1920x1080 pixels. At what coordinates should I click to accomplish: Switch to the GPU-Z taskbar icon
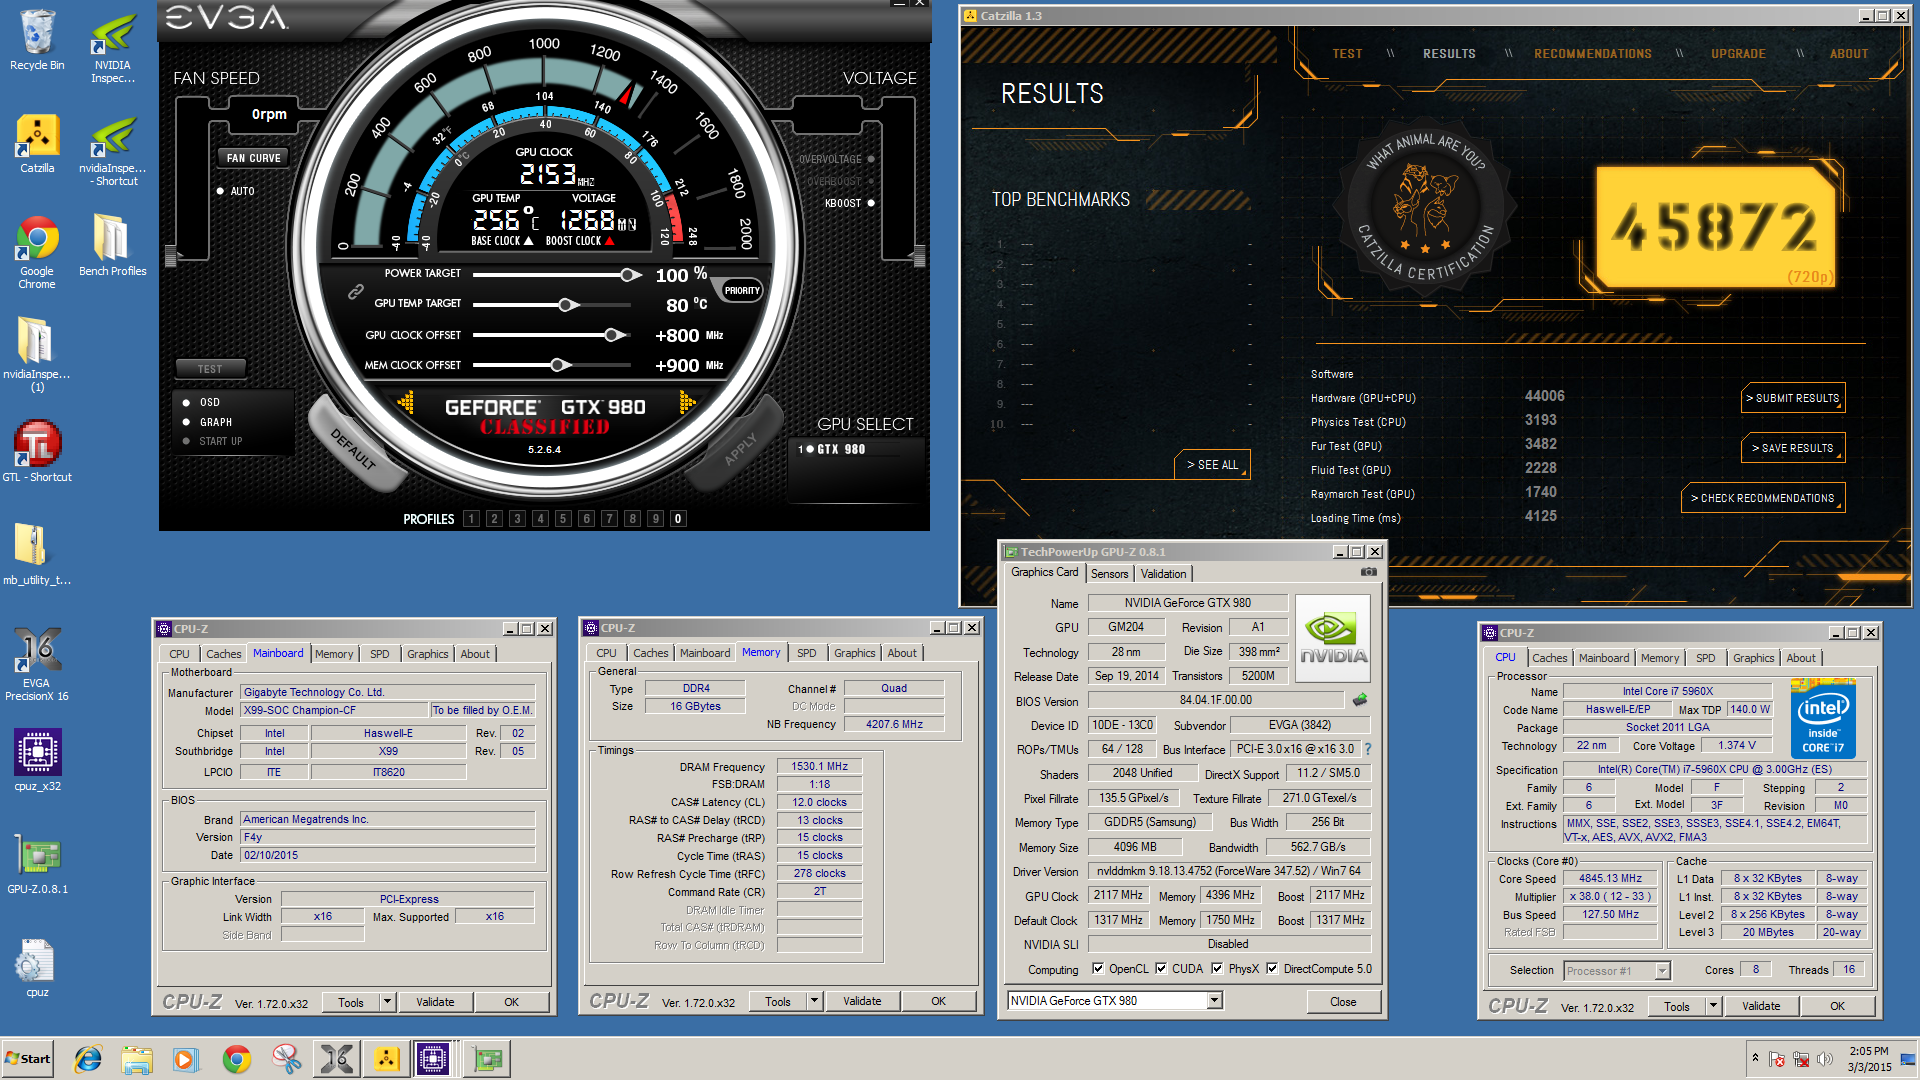488,1059
